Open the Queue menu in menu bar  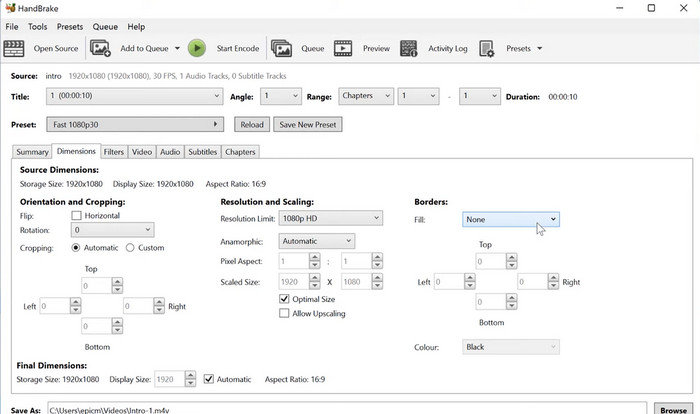click(105, 27)
